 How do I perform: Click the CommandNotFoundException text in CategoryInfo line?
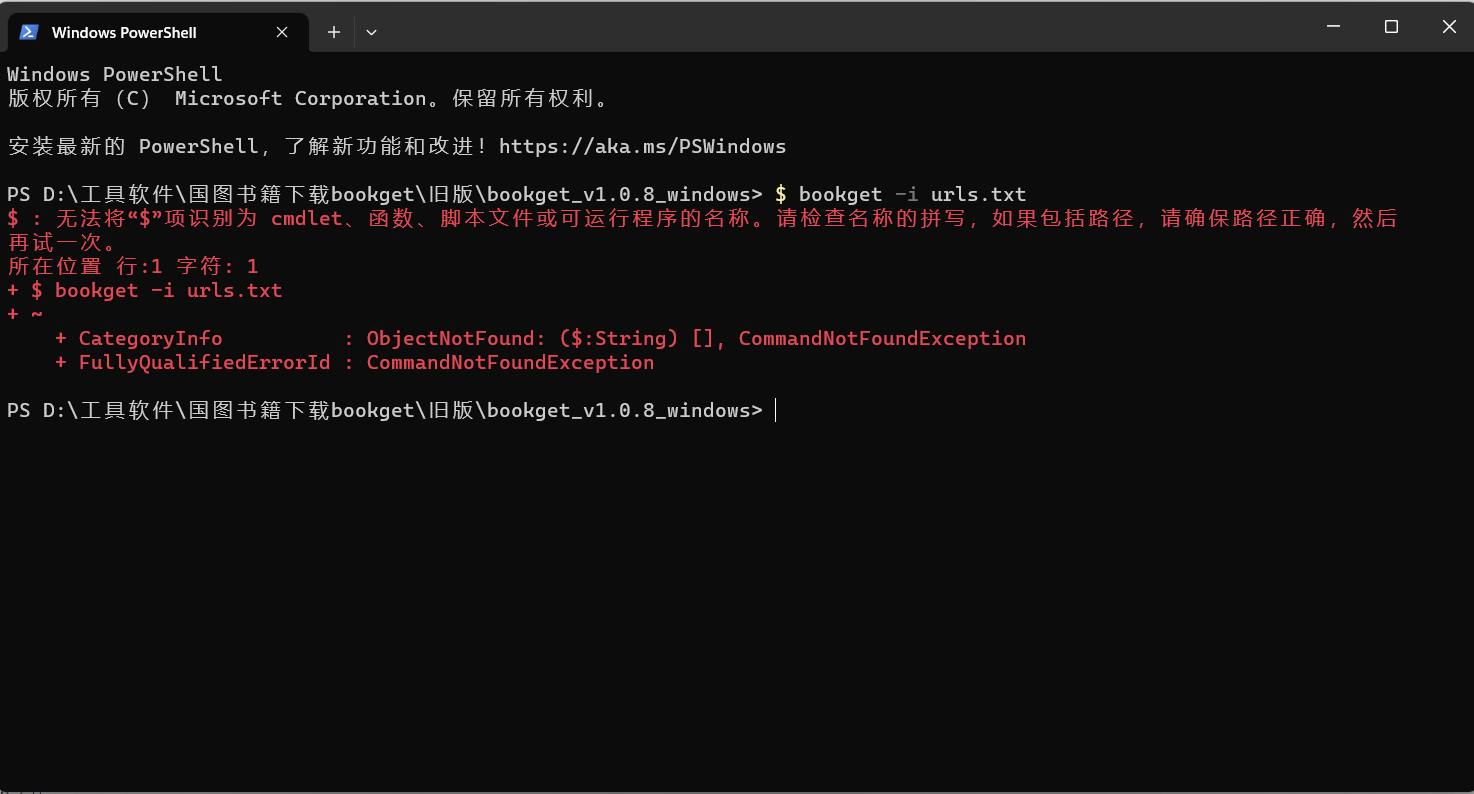882,339
